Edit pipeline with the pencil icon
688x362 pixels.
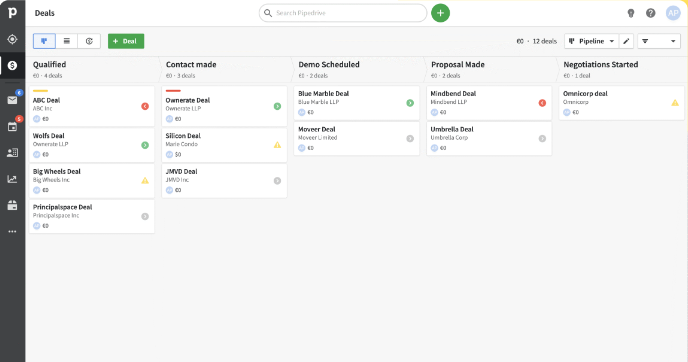[x=626, y=41]
